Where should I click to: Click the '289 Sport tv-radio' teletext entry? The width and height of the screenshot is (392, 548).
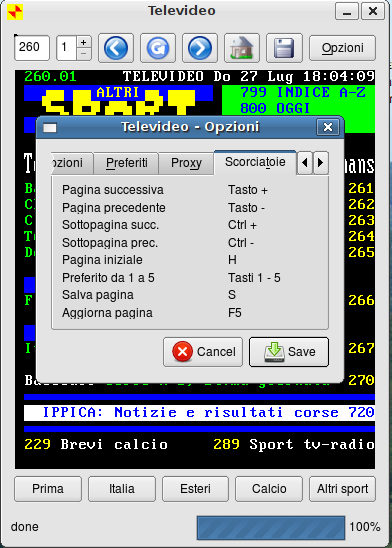coord(294,445)
